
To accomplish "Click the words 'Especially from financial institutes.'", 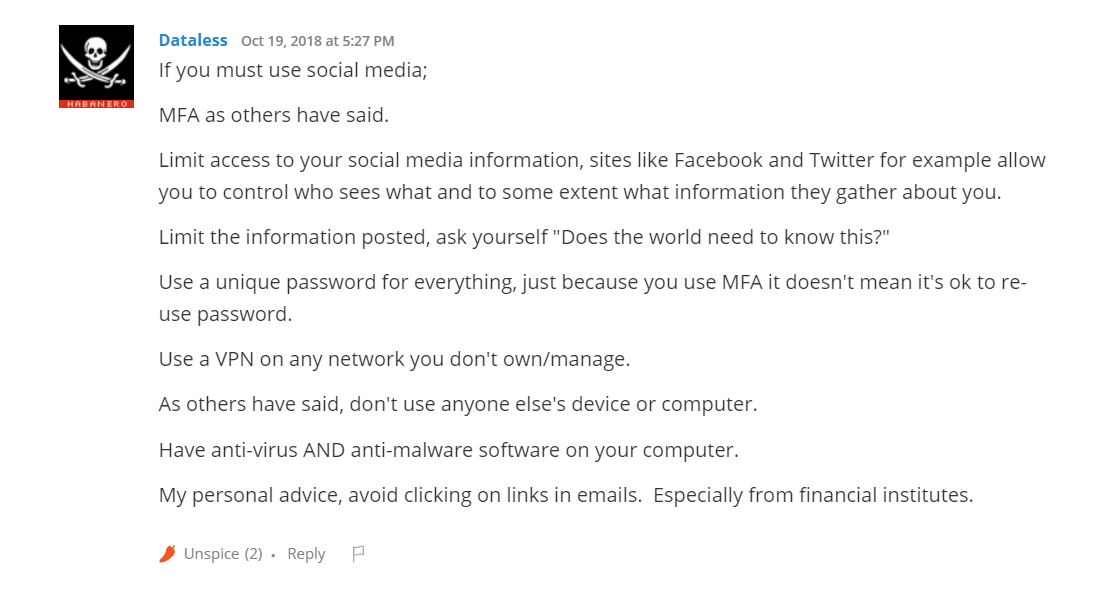I will pyautogui.click(x=813, y=495).
